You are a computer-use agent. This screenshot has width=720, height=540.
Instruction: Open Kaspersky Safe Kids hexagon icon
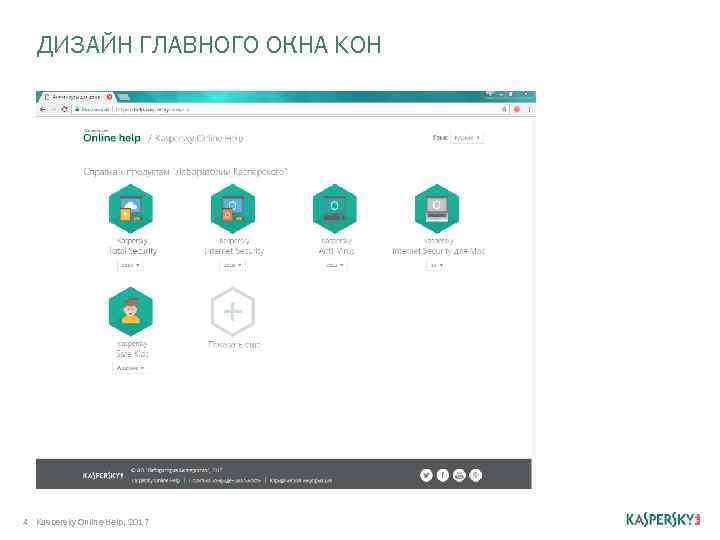[x=131, y=312]
